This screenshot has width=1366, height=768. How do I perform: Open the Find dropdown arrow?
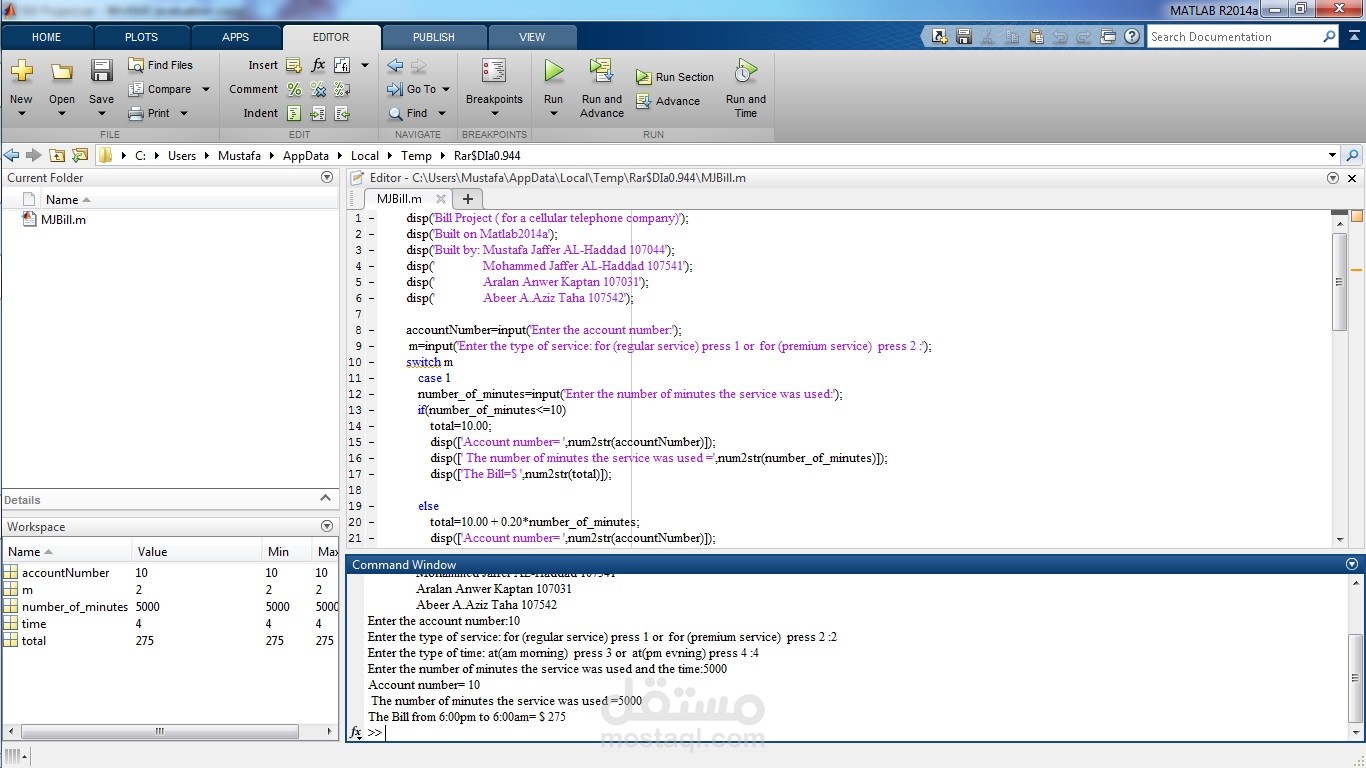pyautogui.click(x=444, y=113)
